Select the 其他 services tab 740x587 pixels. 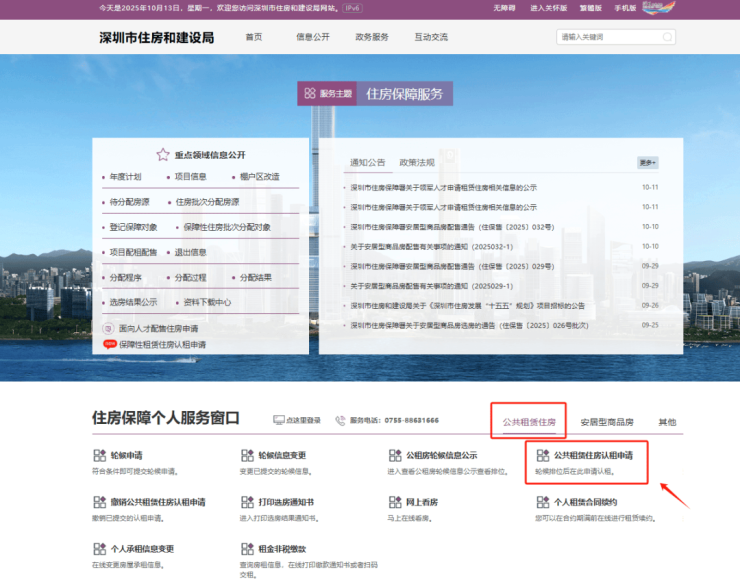point(667,422)
